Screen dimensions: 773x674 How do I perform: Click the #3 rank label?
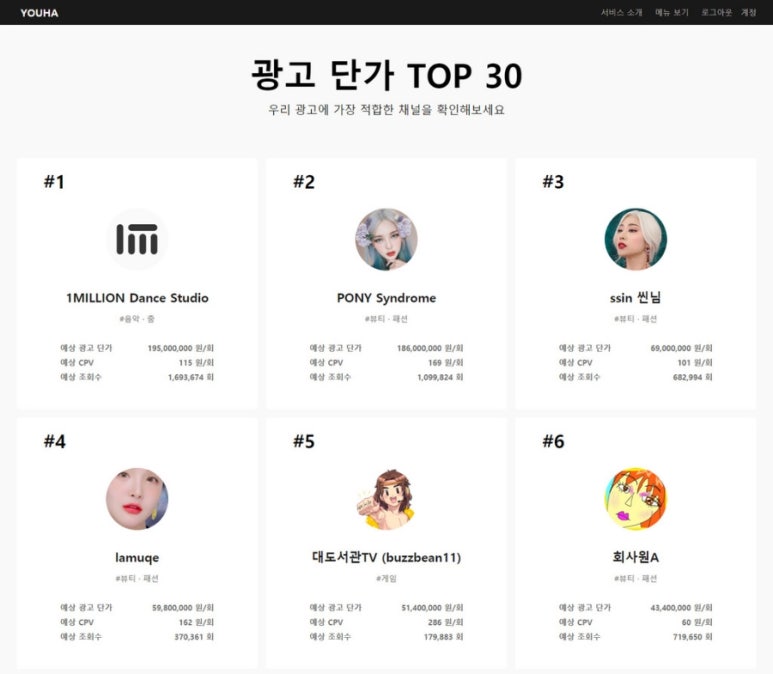(553, 182)
